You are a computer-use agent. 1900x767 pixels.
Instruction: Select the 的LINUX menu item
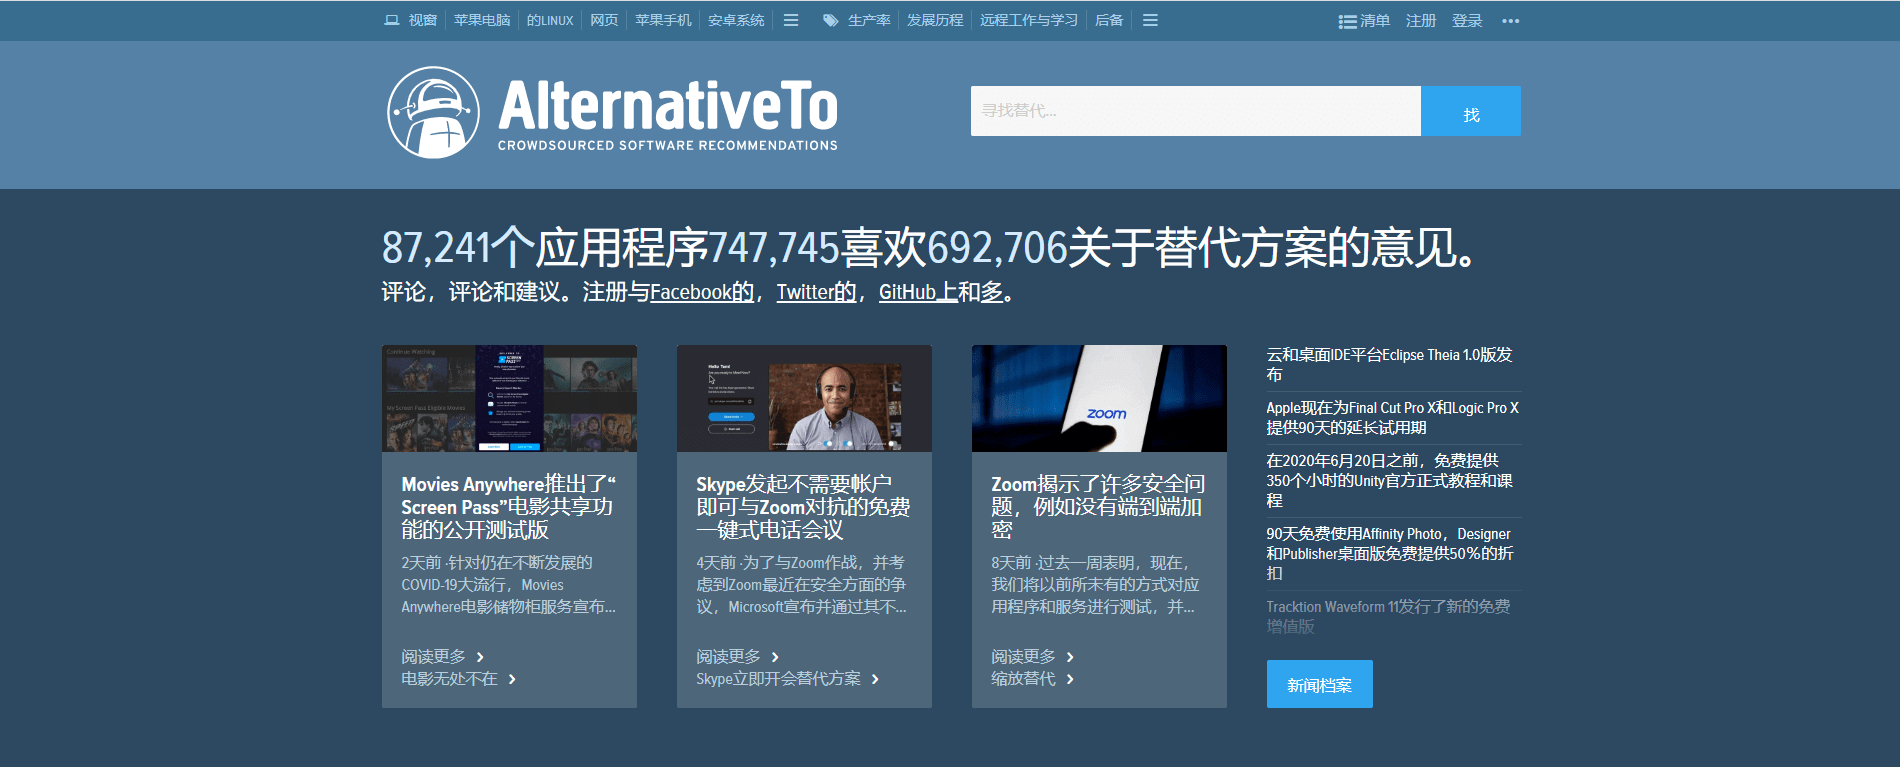point(550,20)
